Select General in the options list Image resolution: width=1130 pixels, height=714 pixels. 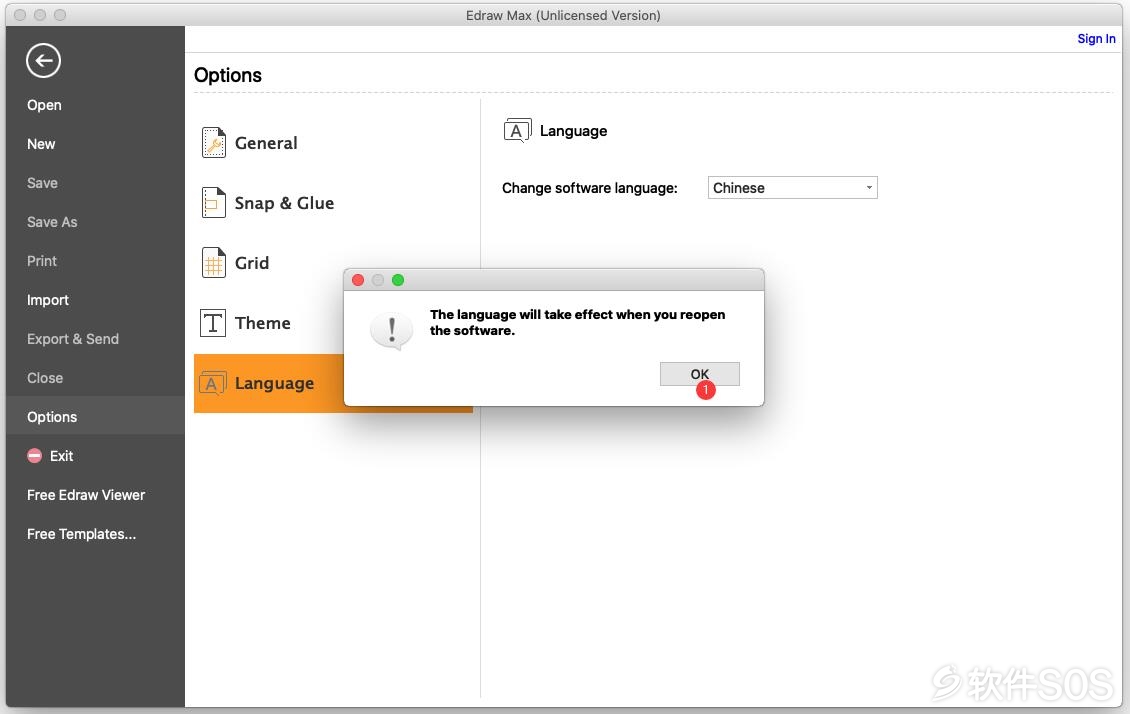(266, 143)
